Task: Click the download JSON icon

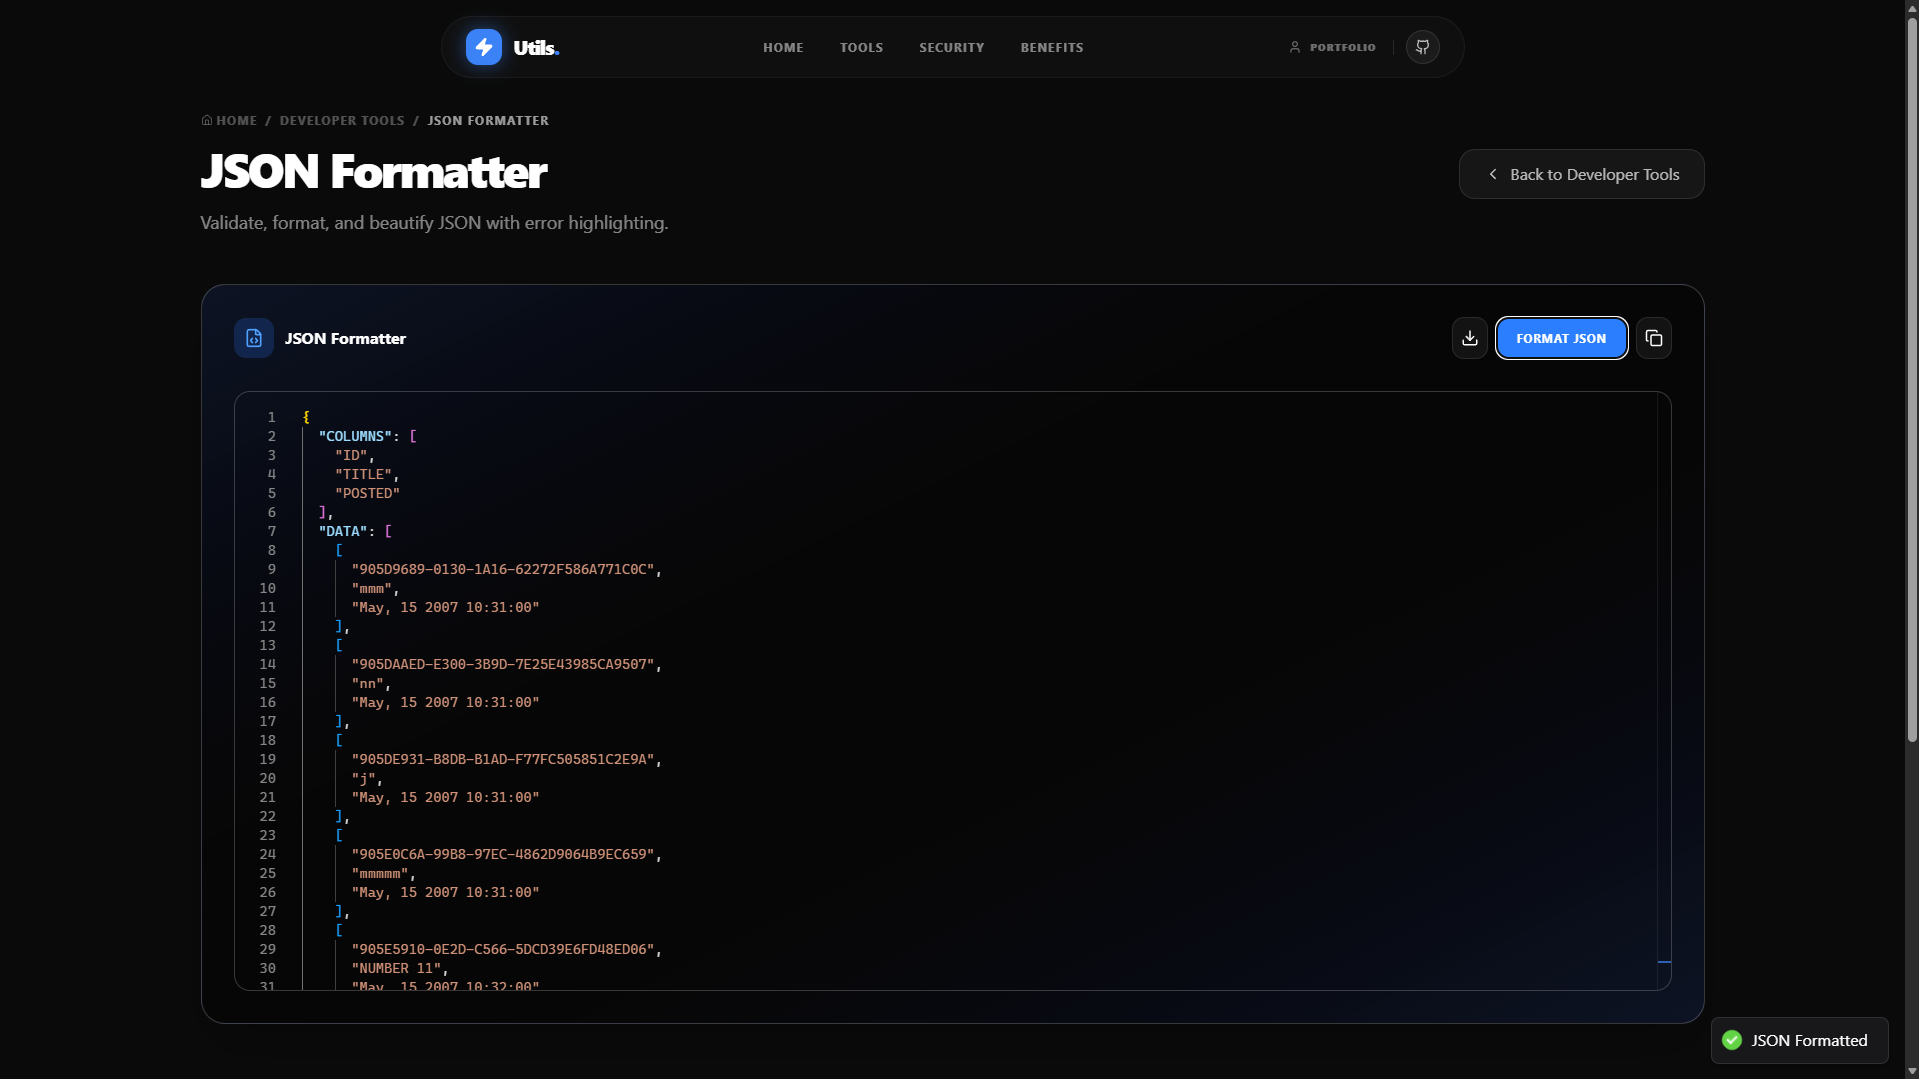Action: click(x=1468, y=338)
